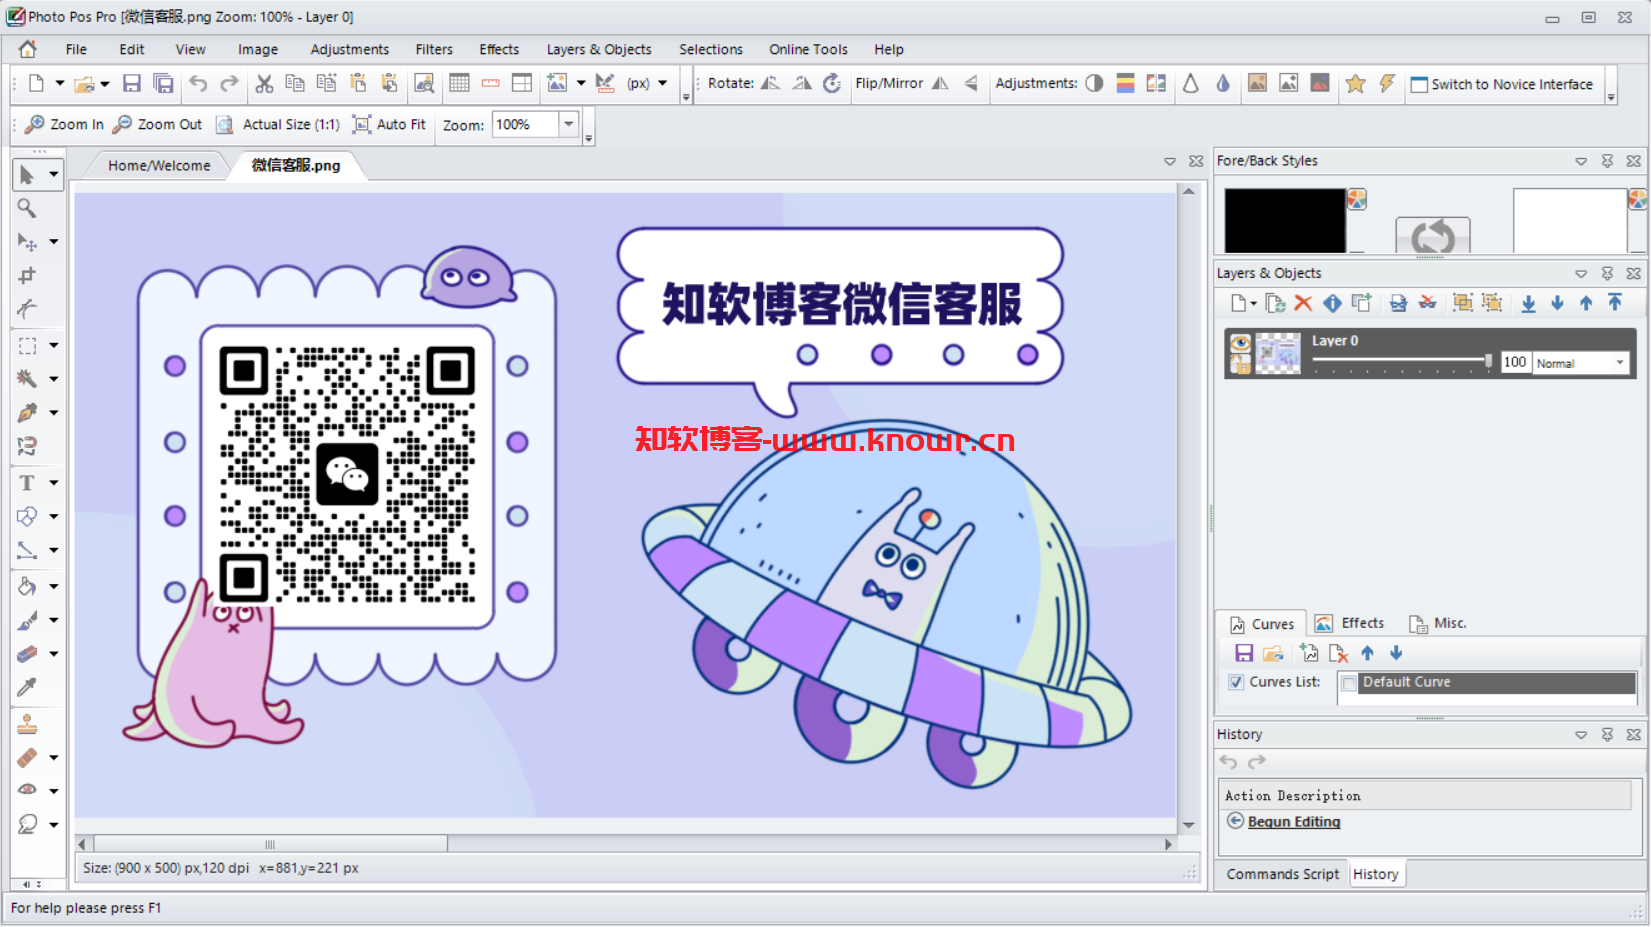1651x927 pixels.
Task: Select the Eyedropper color picker tool
Action: pyautogui.click(x=27, y=687)
